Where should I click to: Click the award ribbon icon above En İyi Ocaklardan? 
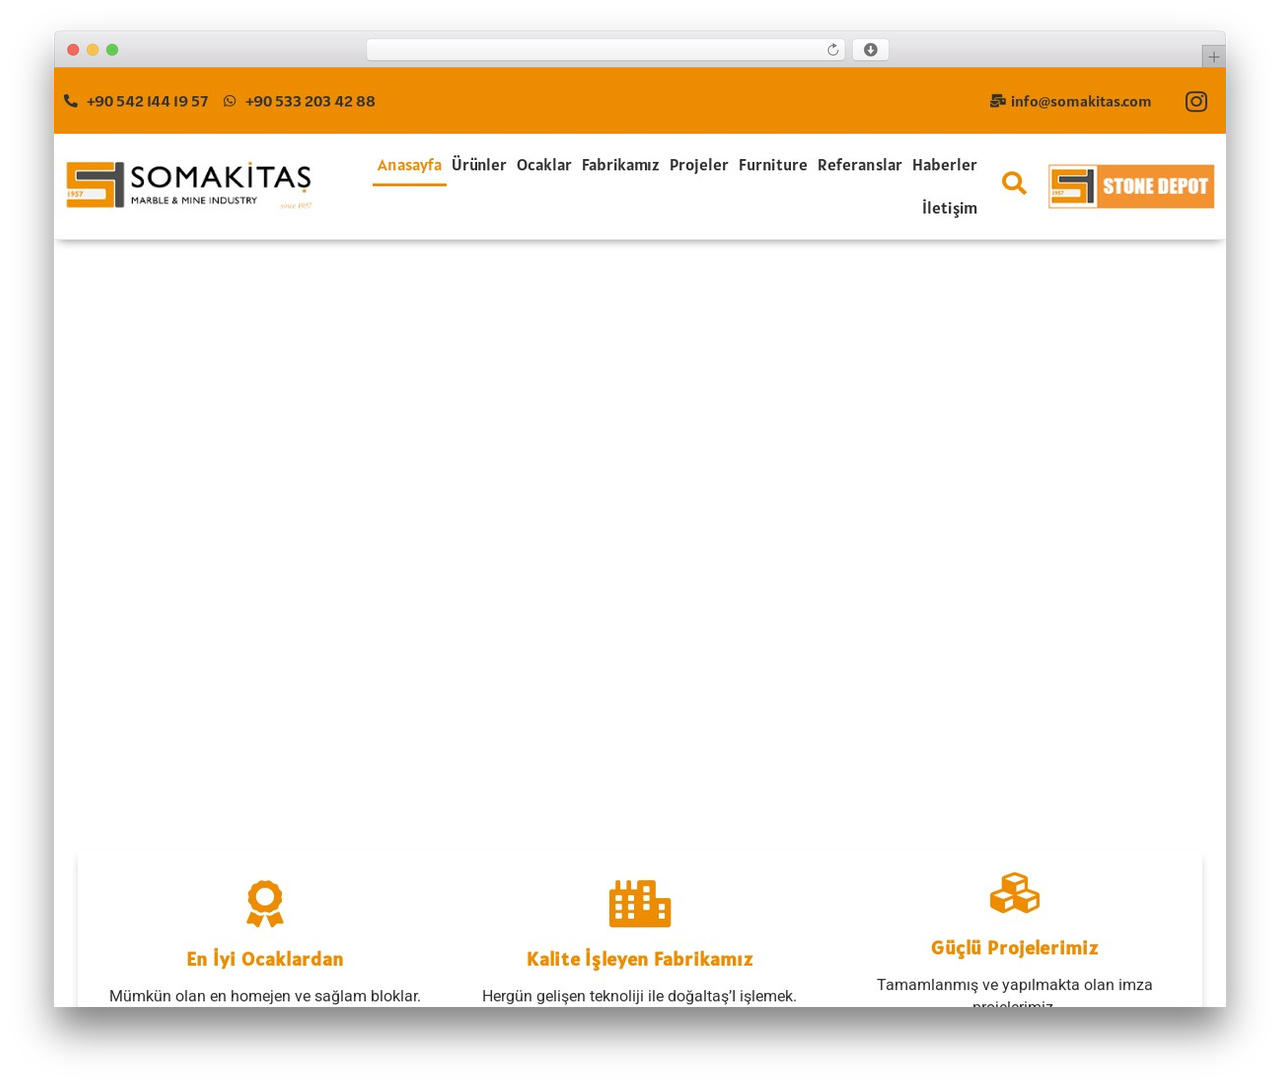click(265, 904)
